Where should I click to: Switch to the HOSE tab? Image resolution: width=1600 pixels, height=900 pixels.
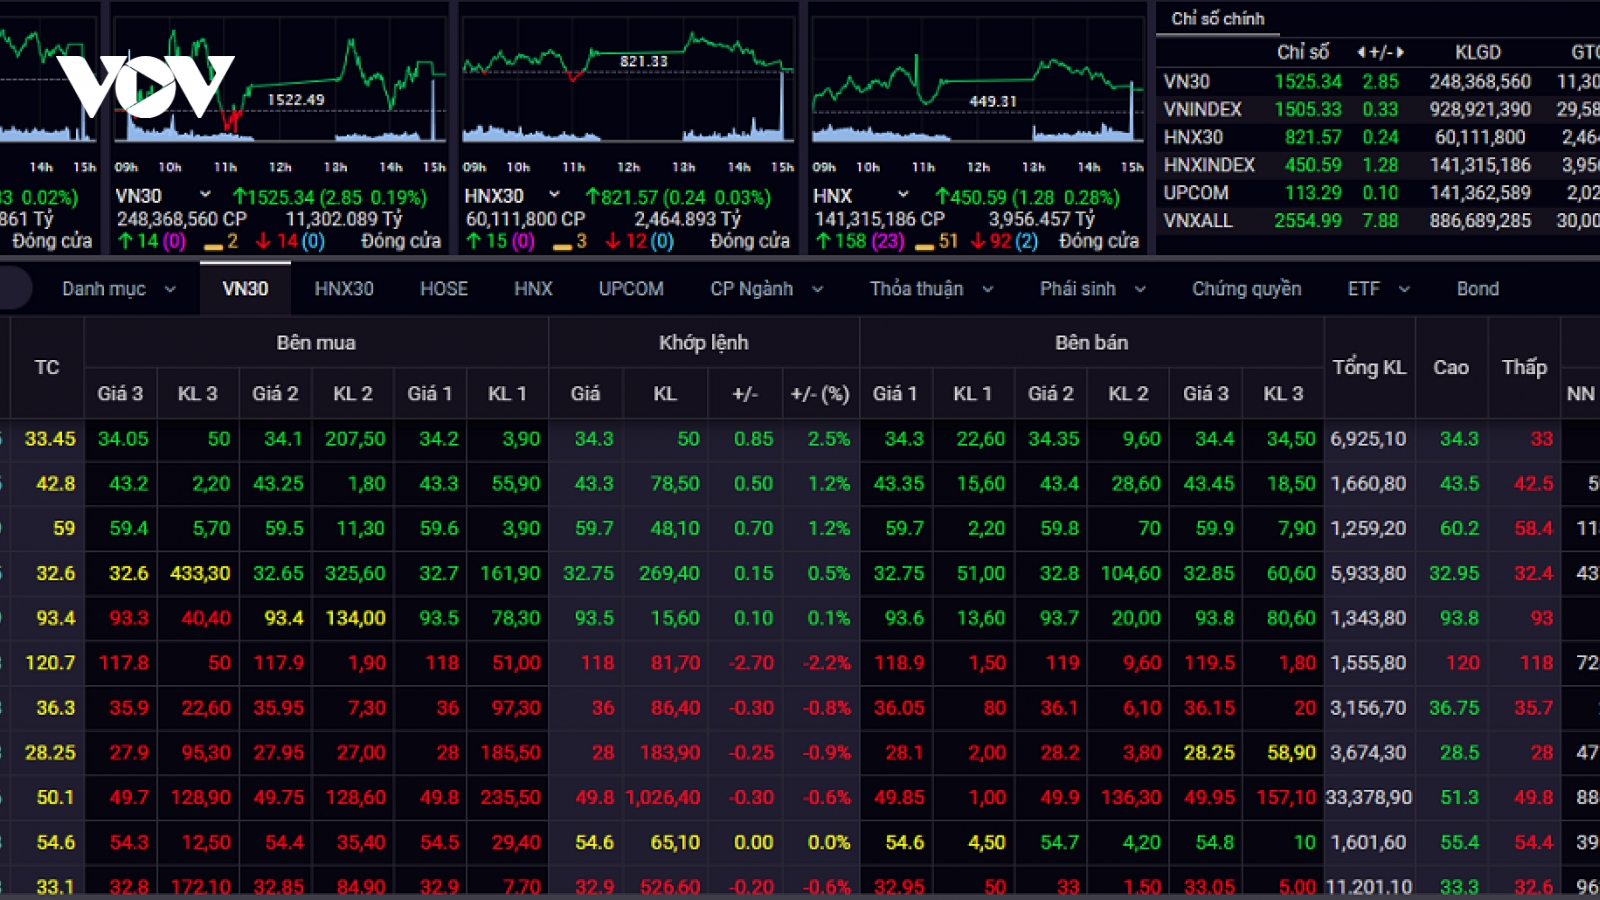point(444,289)
